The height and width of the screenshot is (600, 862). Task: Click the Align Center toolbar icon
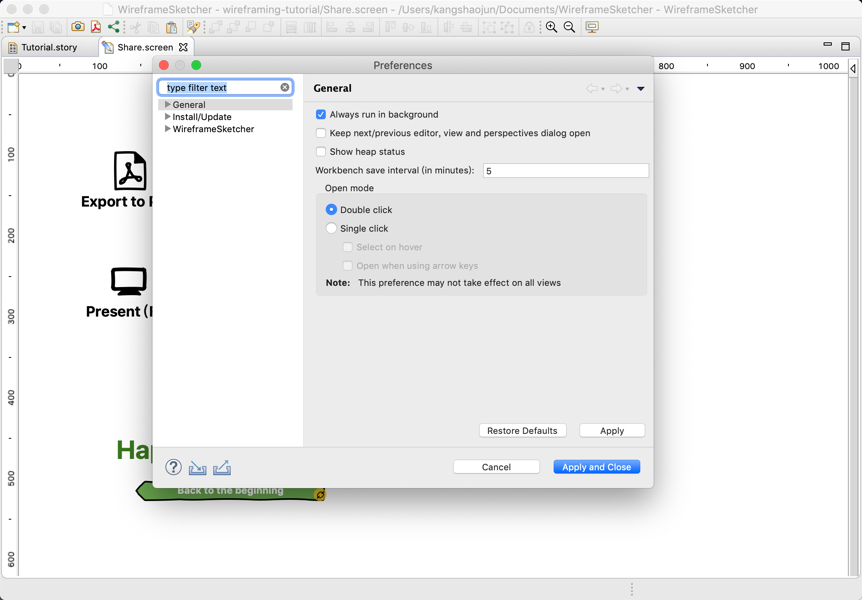[x=350, y=27]
